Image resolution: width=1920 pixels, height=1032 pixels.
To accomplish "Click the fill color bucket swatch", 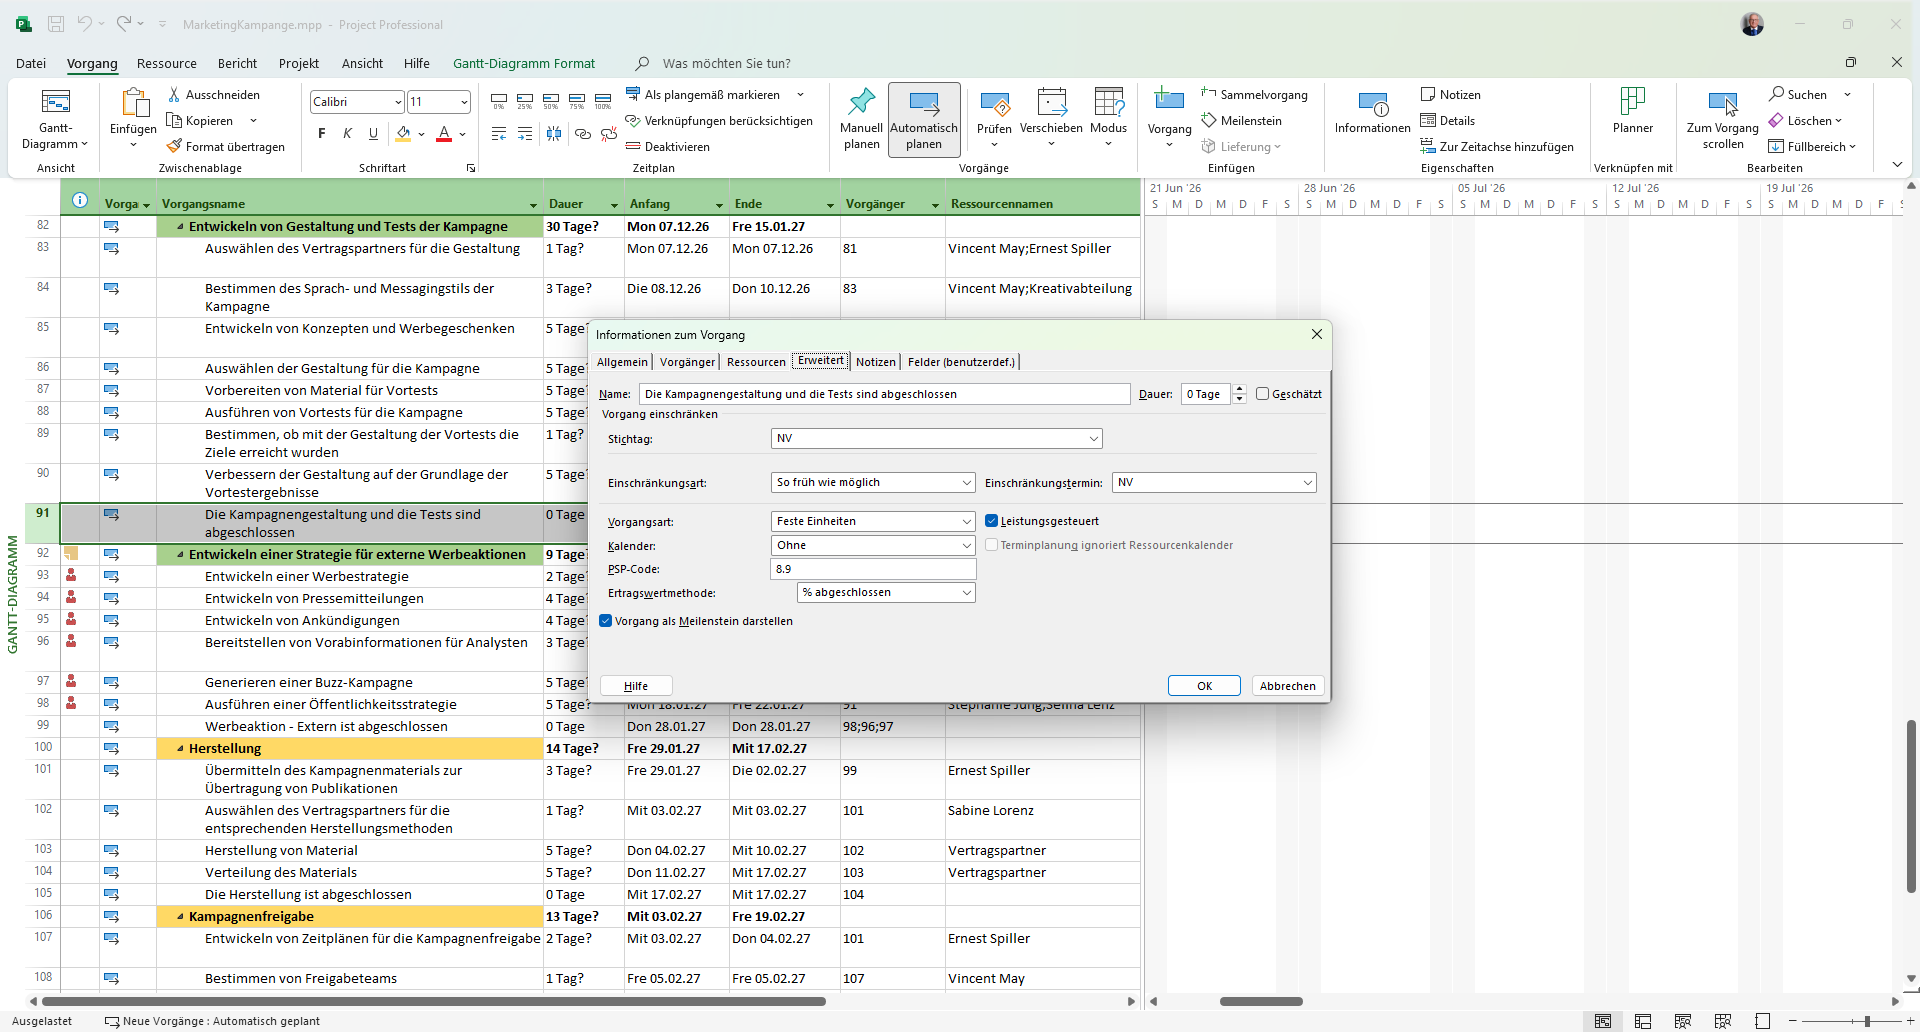I will [x=403, y=133].
